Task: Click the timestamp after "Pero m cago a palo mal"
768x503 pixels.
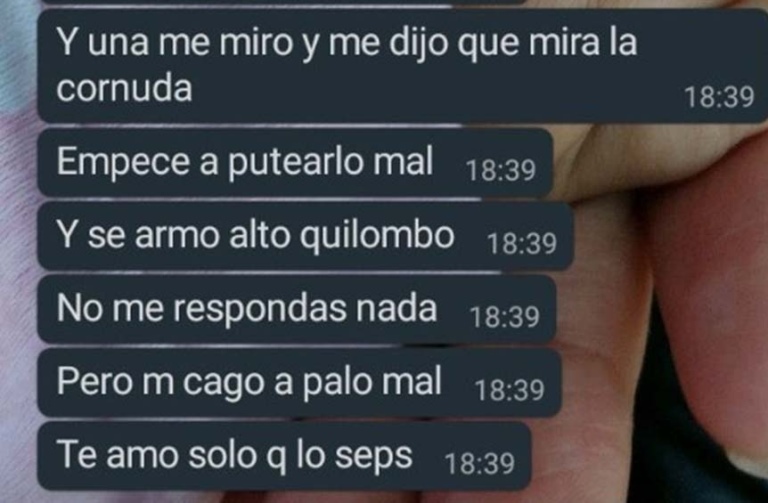Action: tap(509, 390)
